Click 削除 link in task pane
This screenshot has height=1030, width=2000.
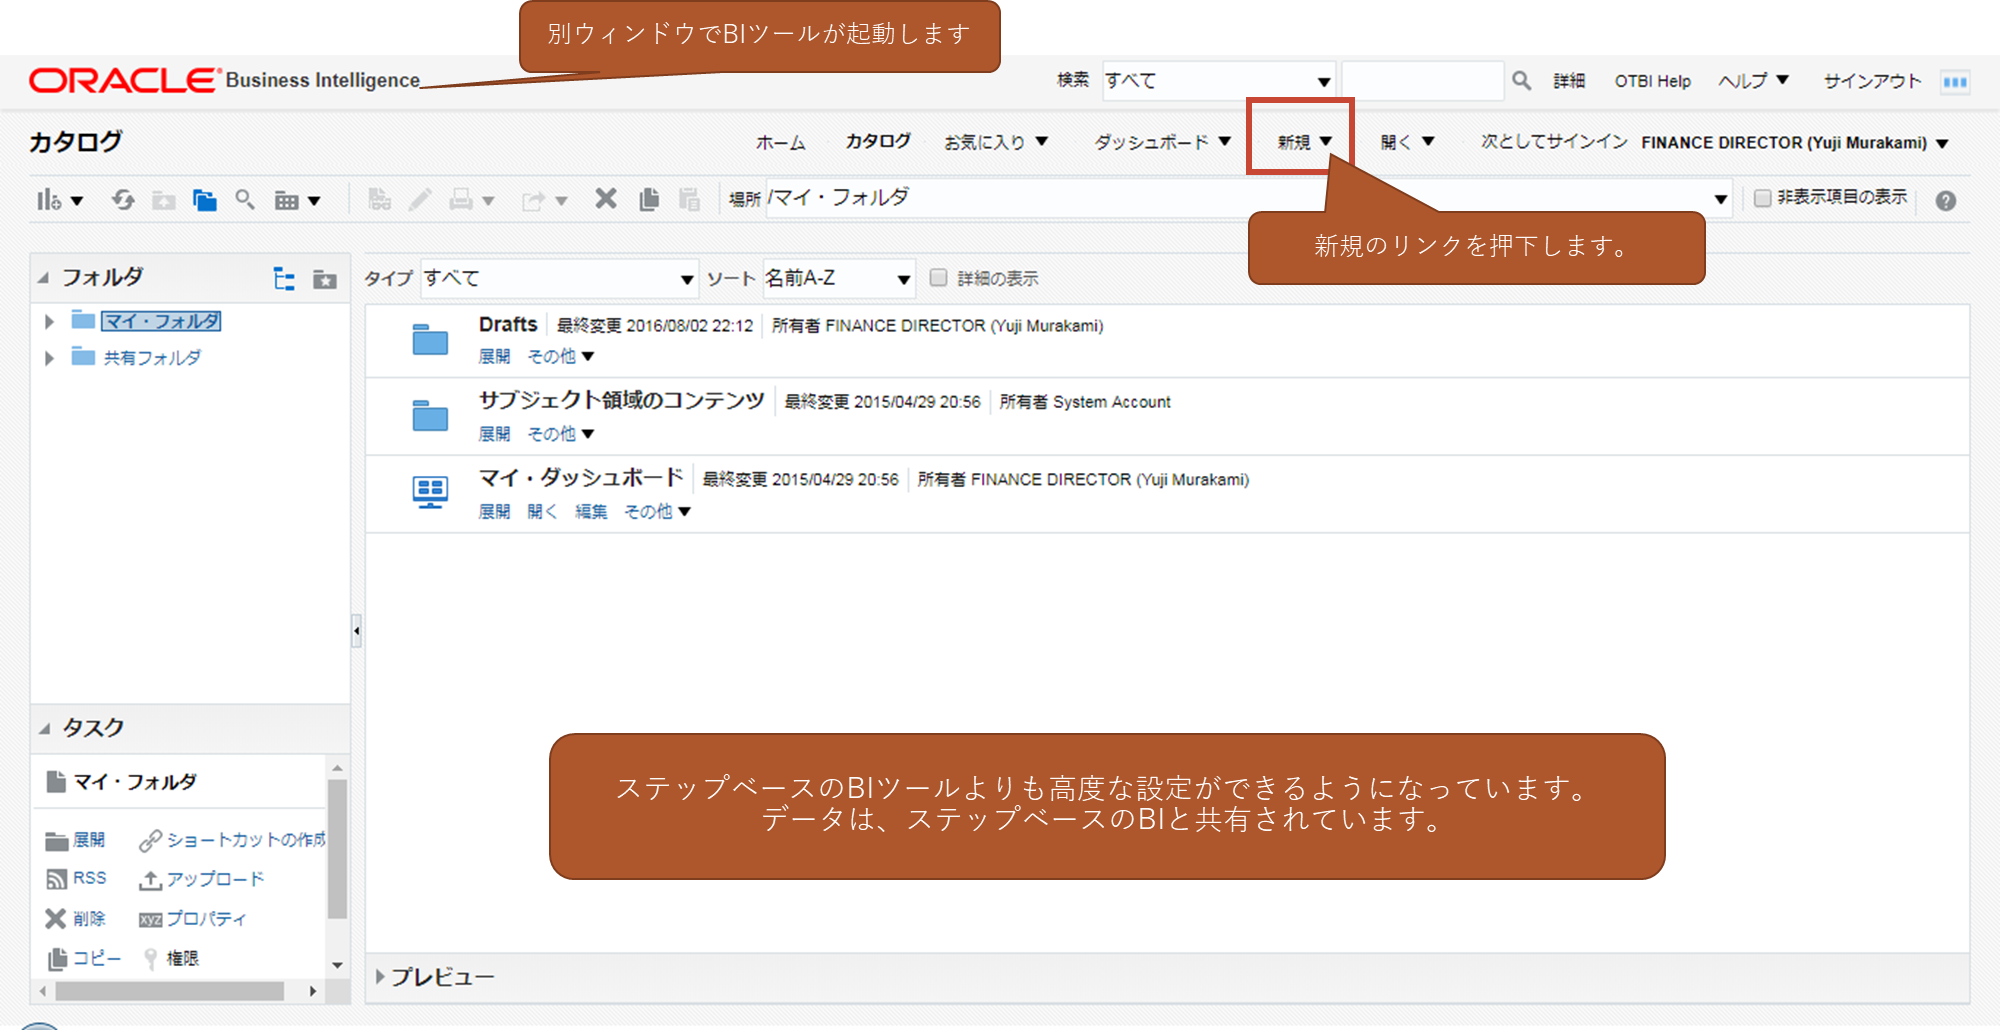point(89,918)
